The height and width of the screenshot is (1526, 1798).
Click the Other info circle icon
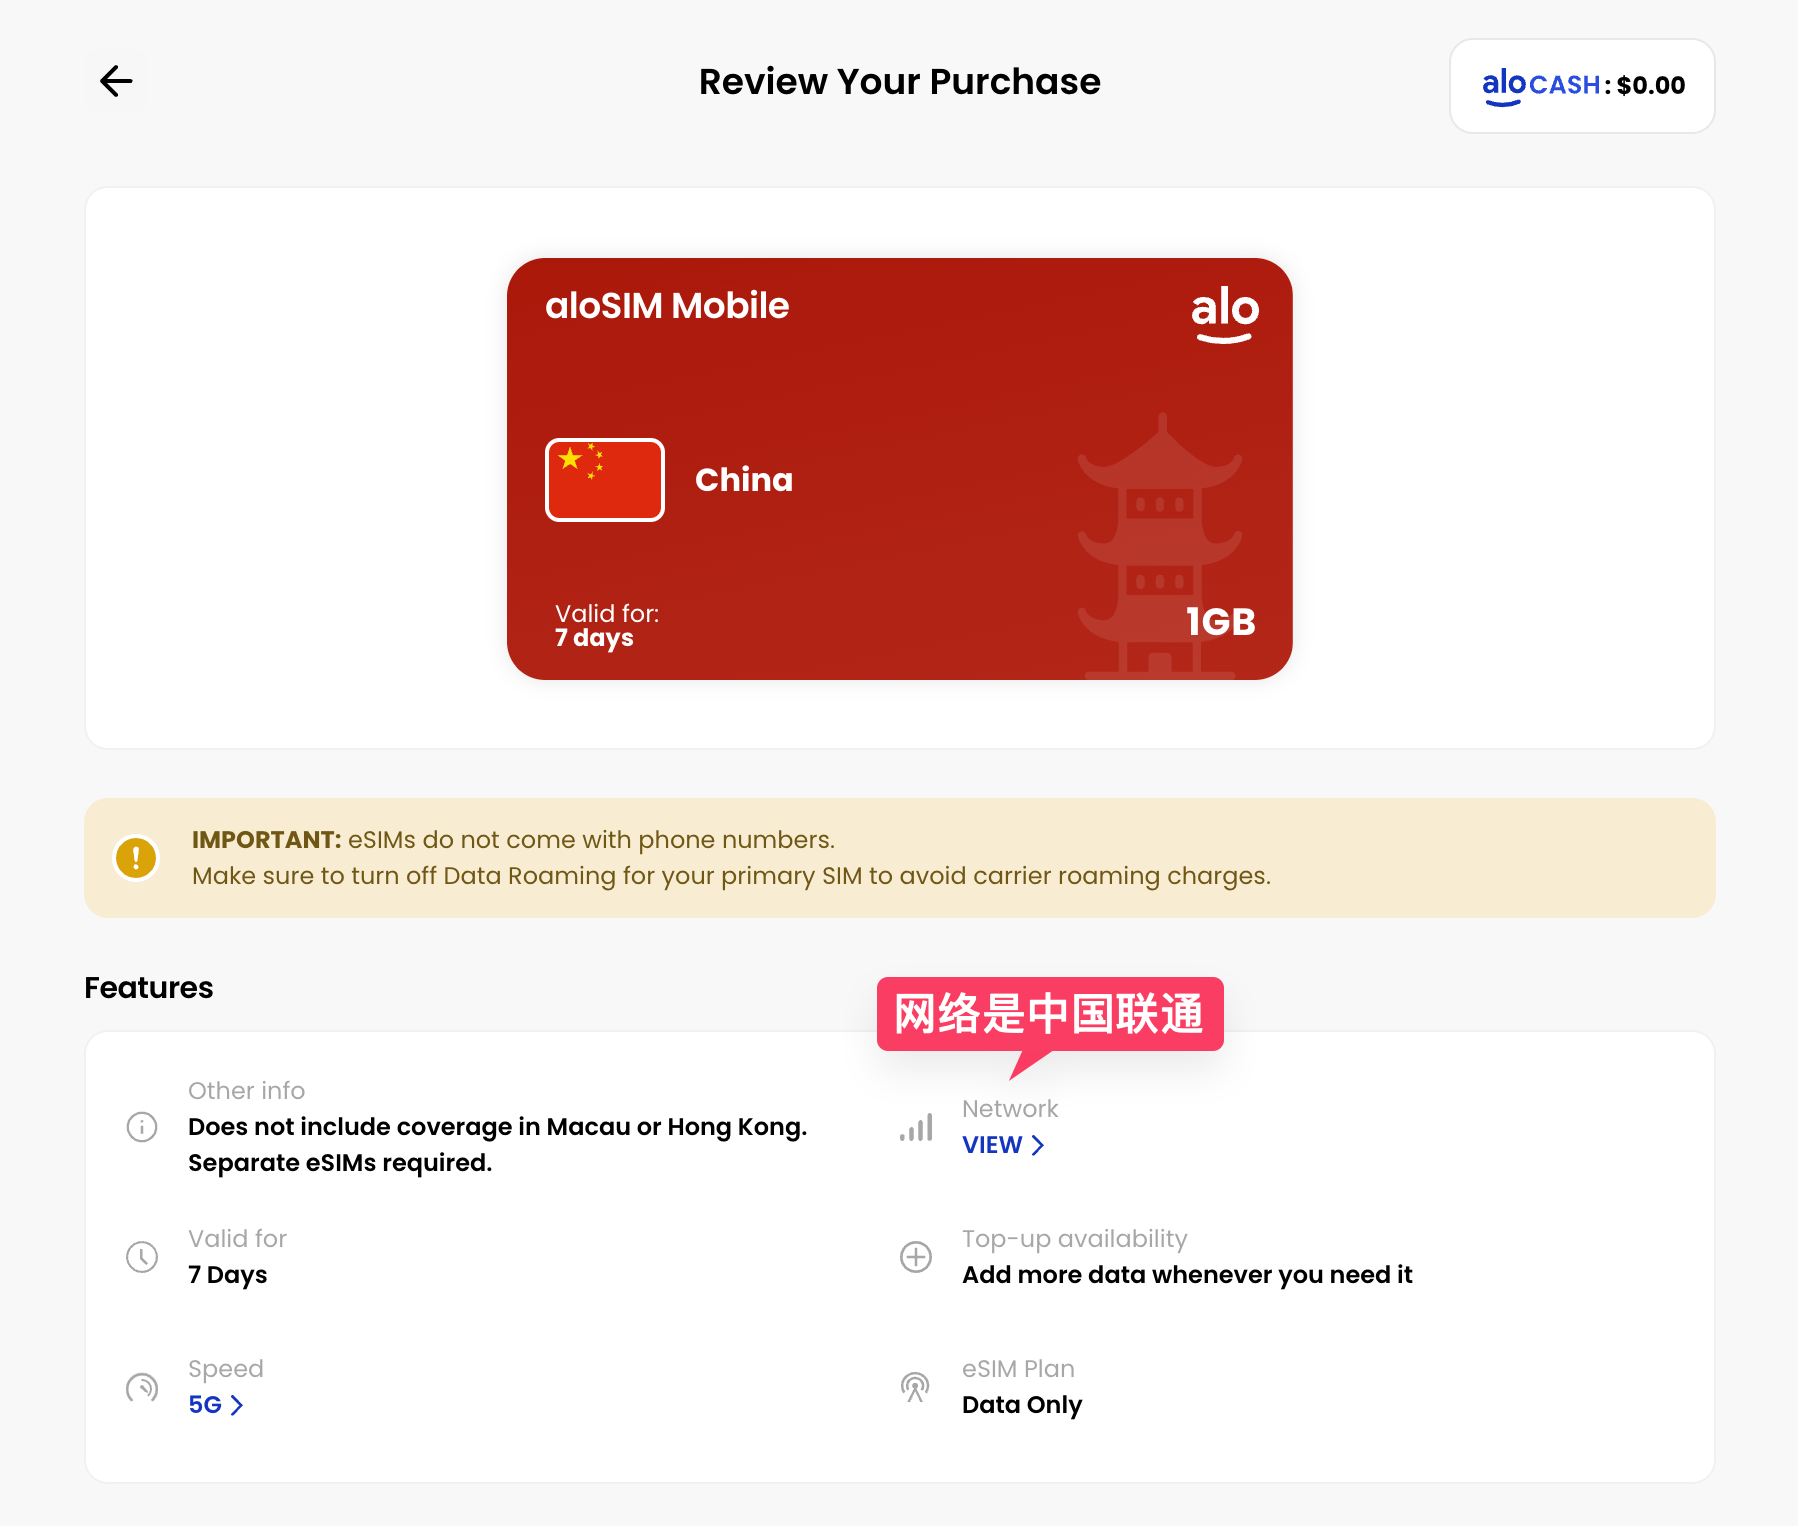click(x=142, y=1127)
